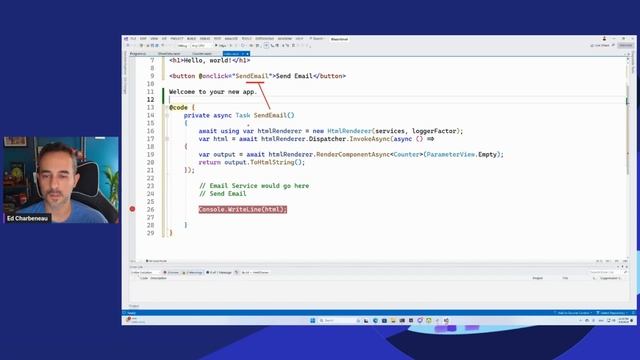Open the BUILD menu
The height and width of the screenshot is (360, 640).
(191, 39)
